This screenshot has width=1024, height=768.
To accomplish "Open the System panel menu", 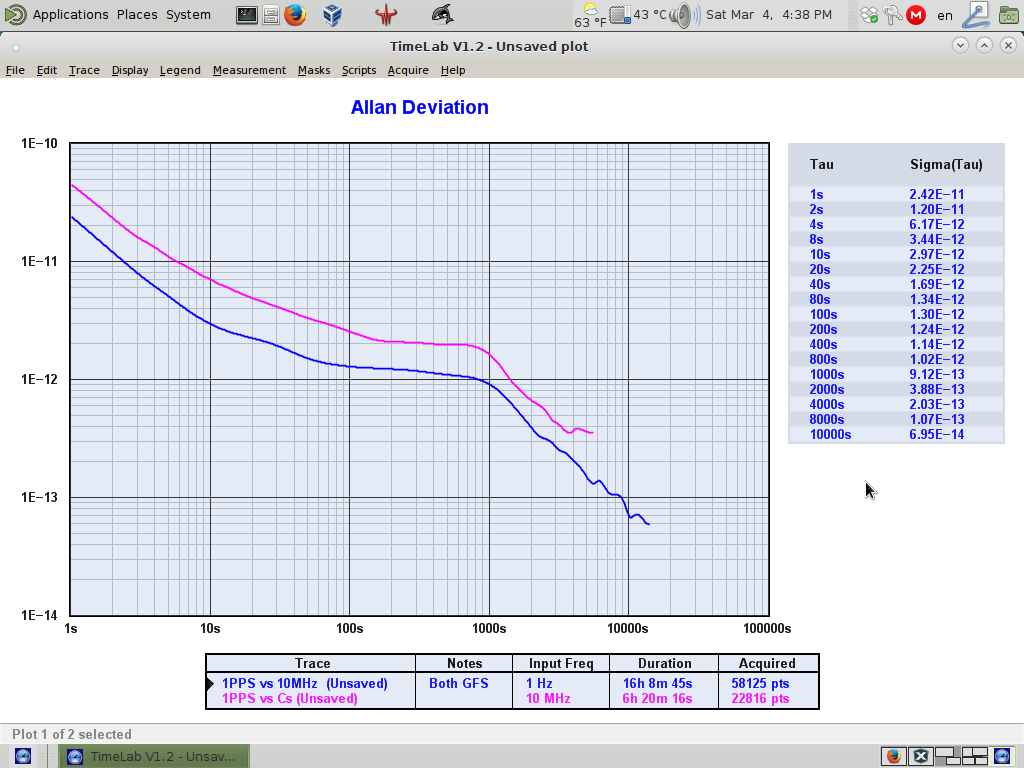I will 188,14.
